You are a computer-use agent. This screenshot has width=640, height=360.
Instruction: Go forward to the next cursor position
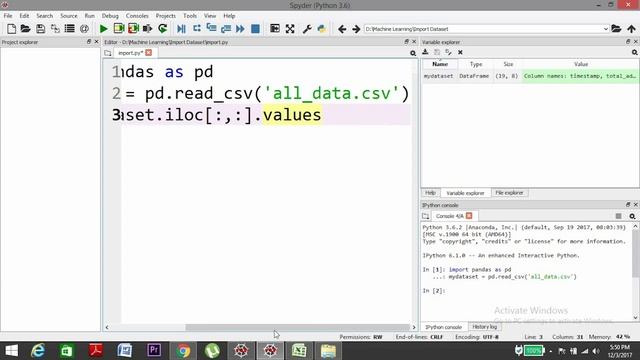tap(356, 29)
